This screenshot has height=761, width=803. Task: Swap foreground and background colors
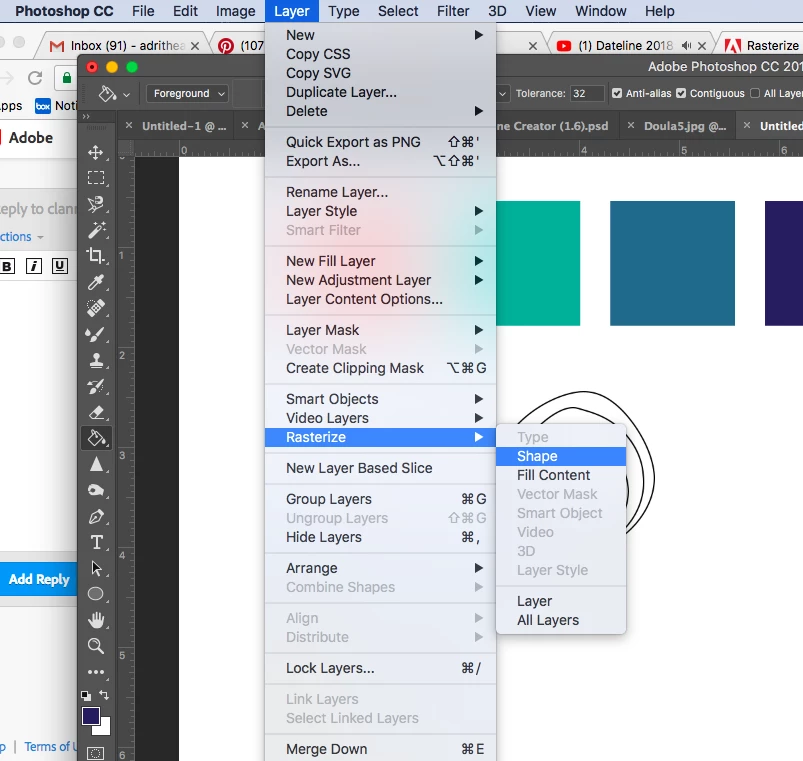[104, 695]
